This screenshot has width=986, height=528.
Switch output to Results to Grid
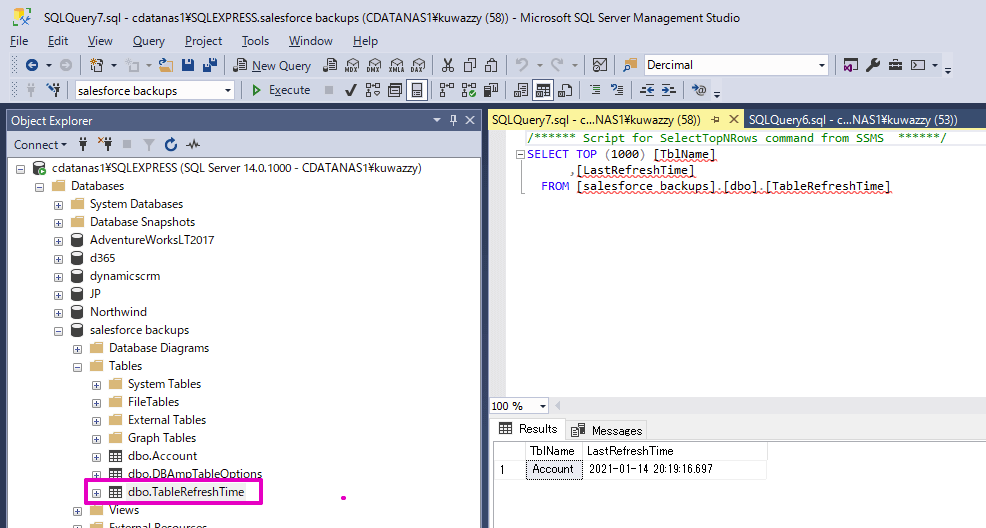click(543, 91)
